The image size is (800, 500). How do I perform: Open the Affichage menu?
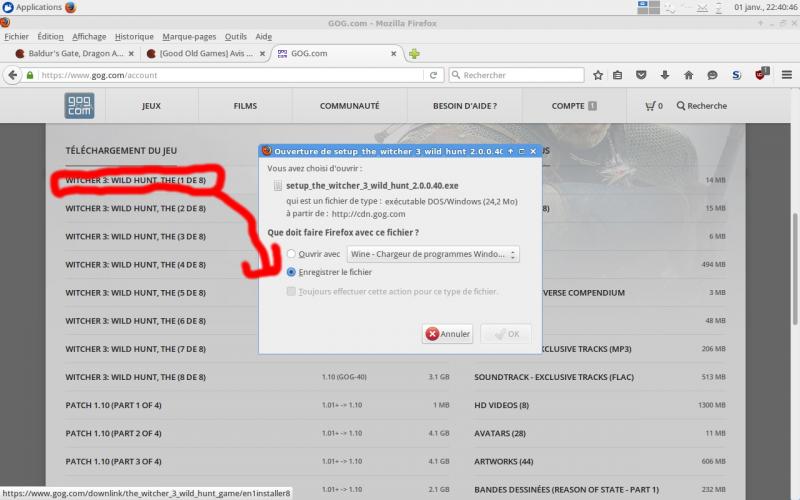(x=89, y=36)
